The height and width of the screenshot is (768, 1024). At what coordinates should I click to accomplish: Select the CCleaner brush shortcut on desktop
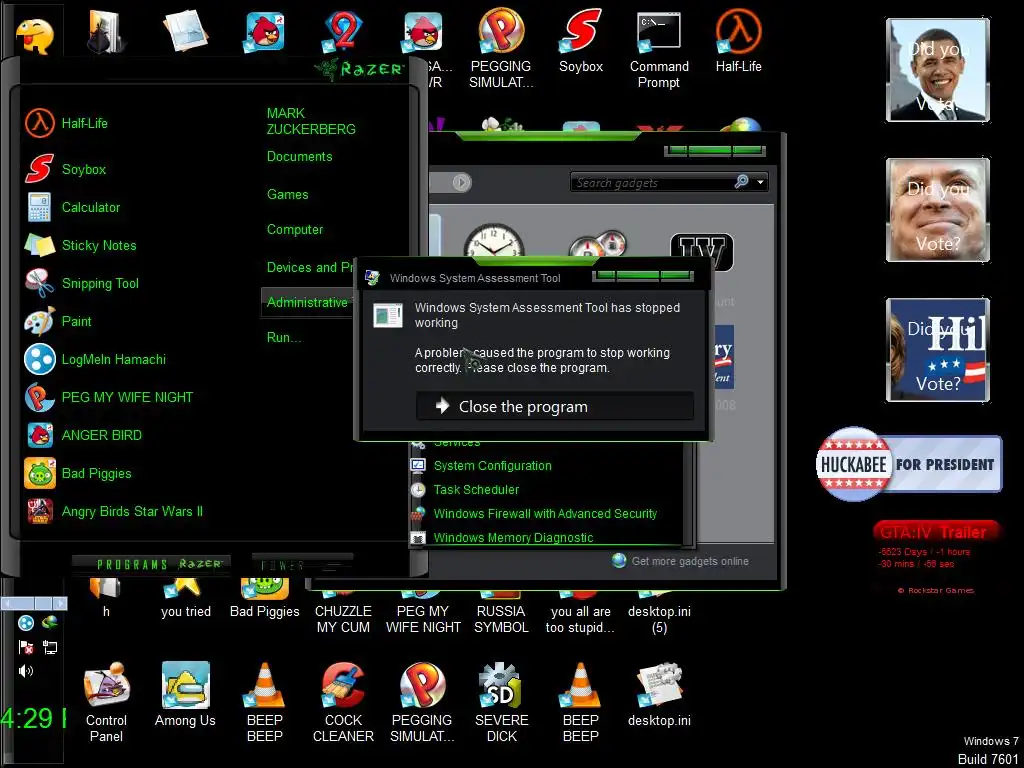pyautogui.click(x=344, y=703)
